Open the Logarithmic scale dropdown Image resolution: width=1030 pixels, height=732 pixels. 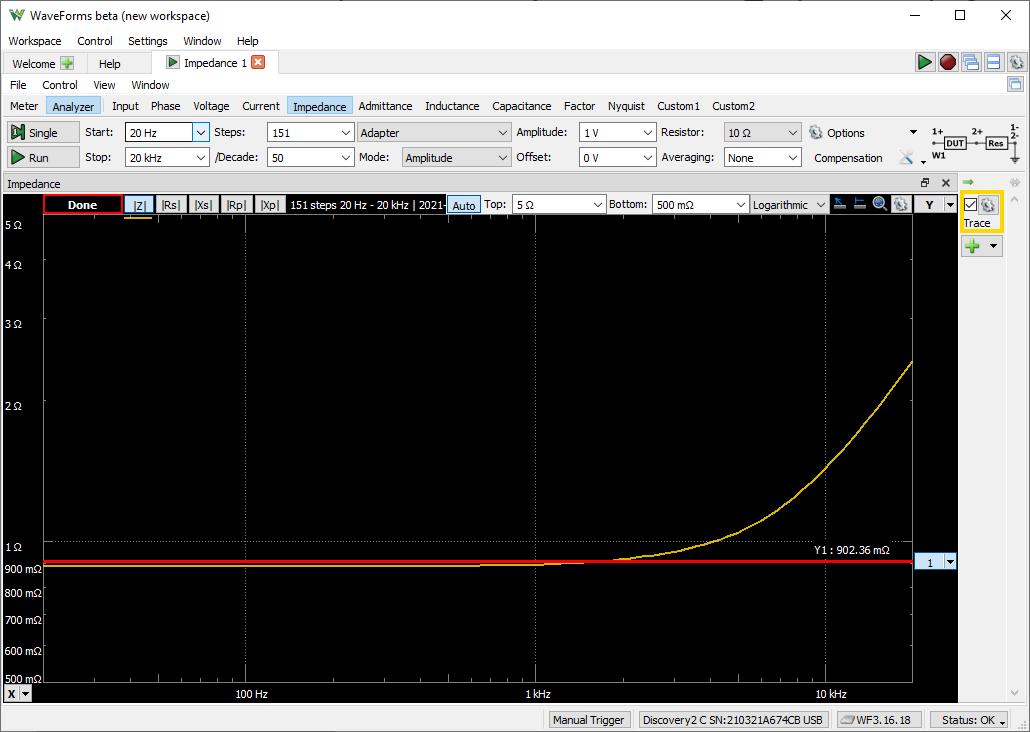pyautogui.click(x=788, y=204)
